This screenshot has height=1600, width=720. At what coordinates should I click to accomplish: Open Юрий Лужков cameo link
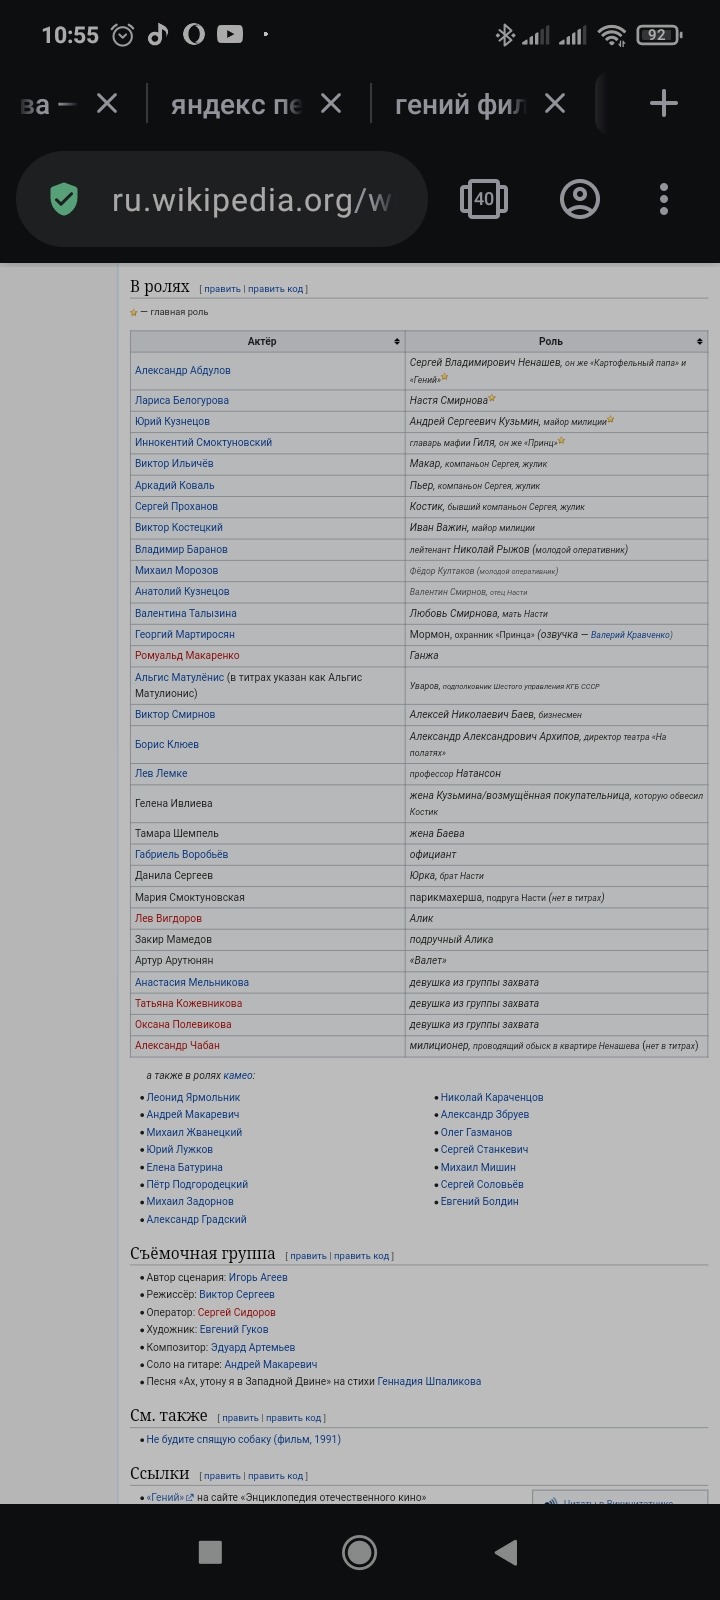click(x=180, y=1150)
